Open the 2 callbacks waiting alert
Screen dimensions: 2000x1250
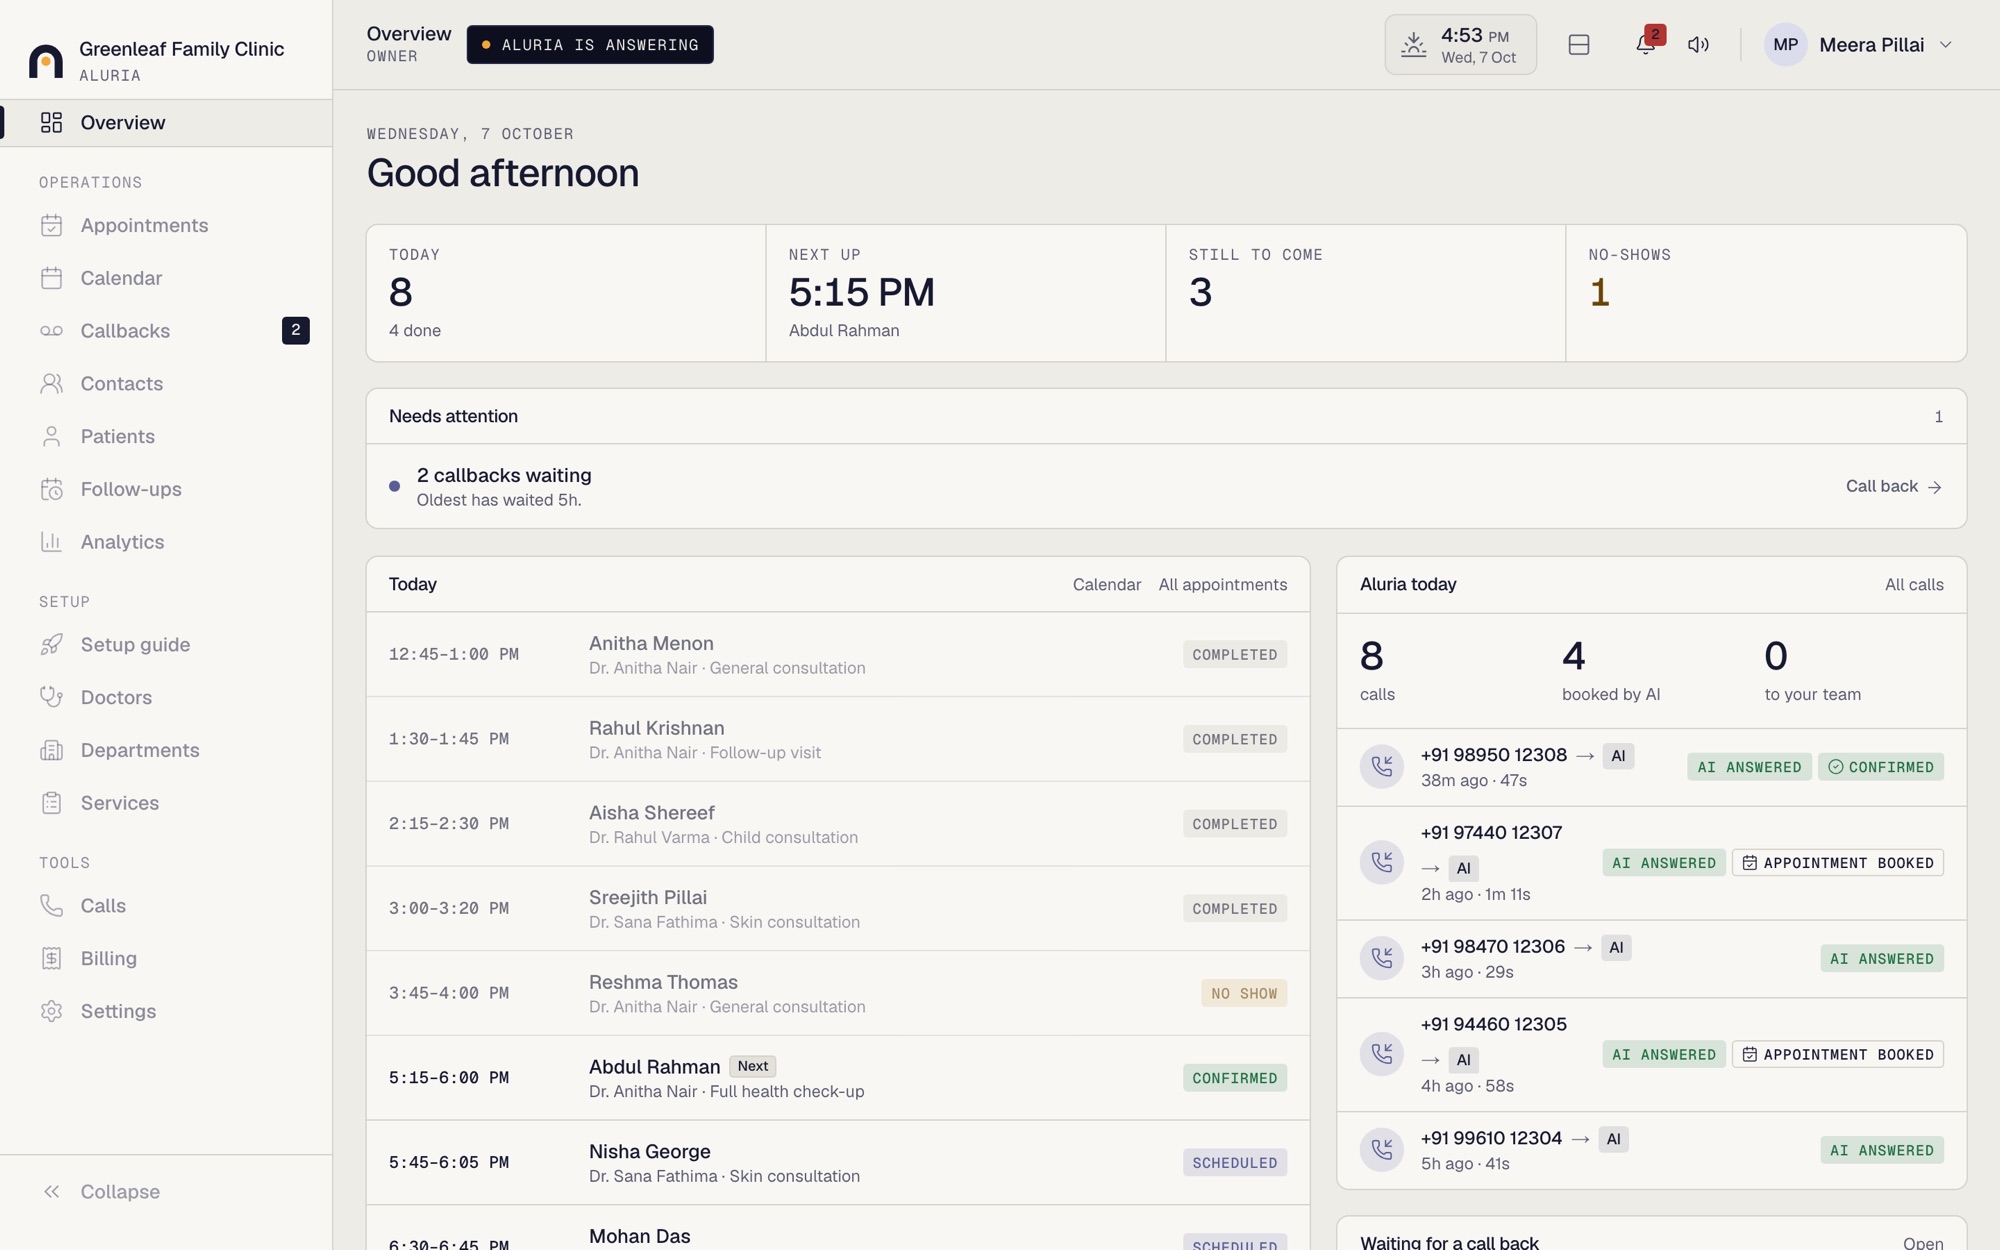click(x=1166, y=487)
